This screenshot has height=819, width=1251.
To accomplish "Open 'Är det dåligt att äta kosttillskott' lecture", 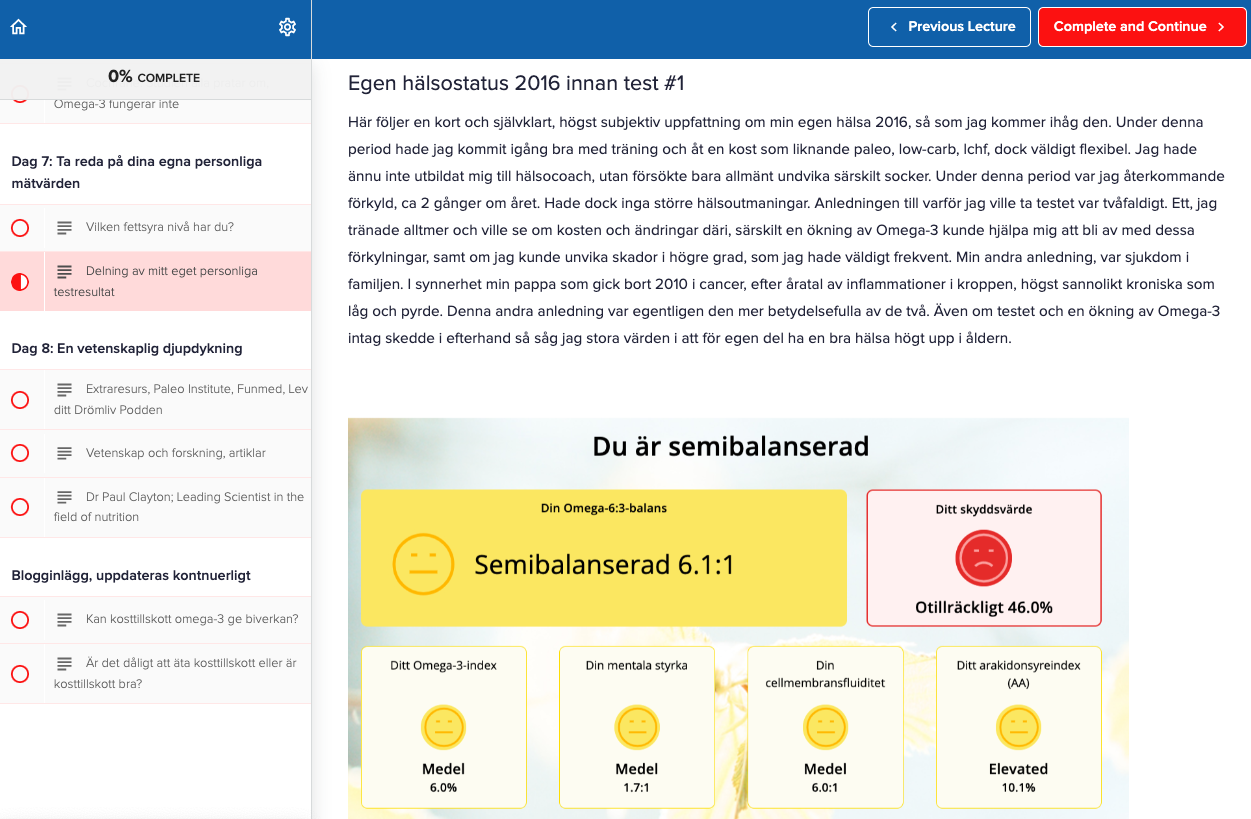I will pos(156,673).
